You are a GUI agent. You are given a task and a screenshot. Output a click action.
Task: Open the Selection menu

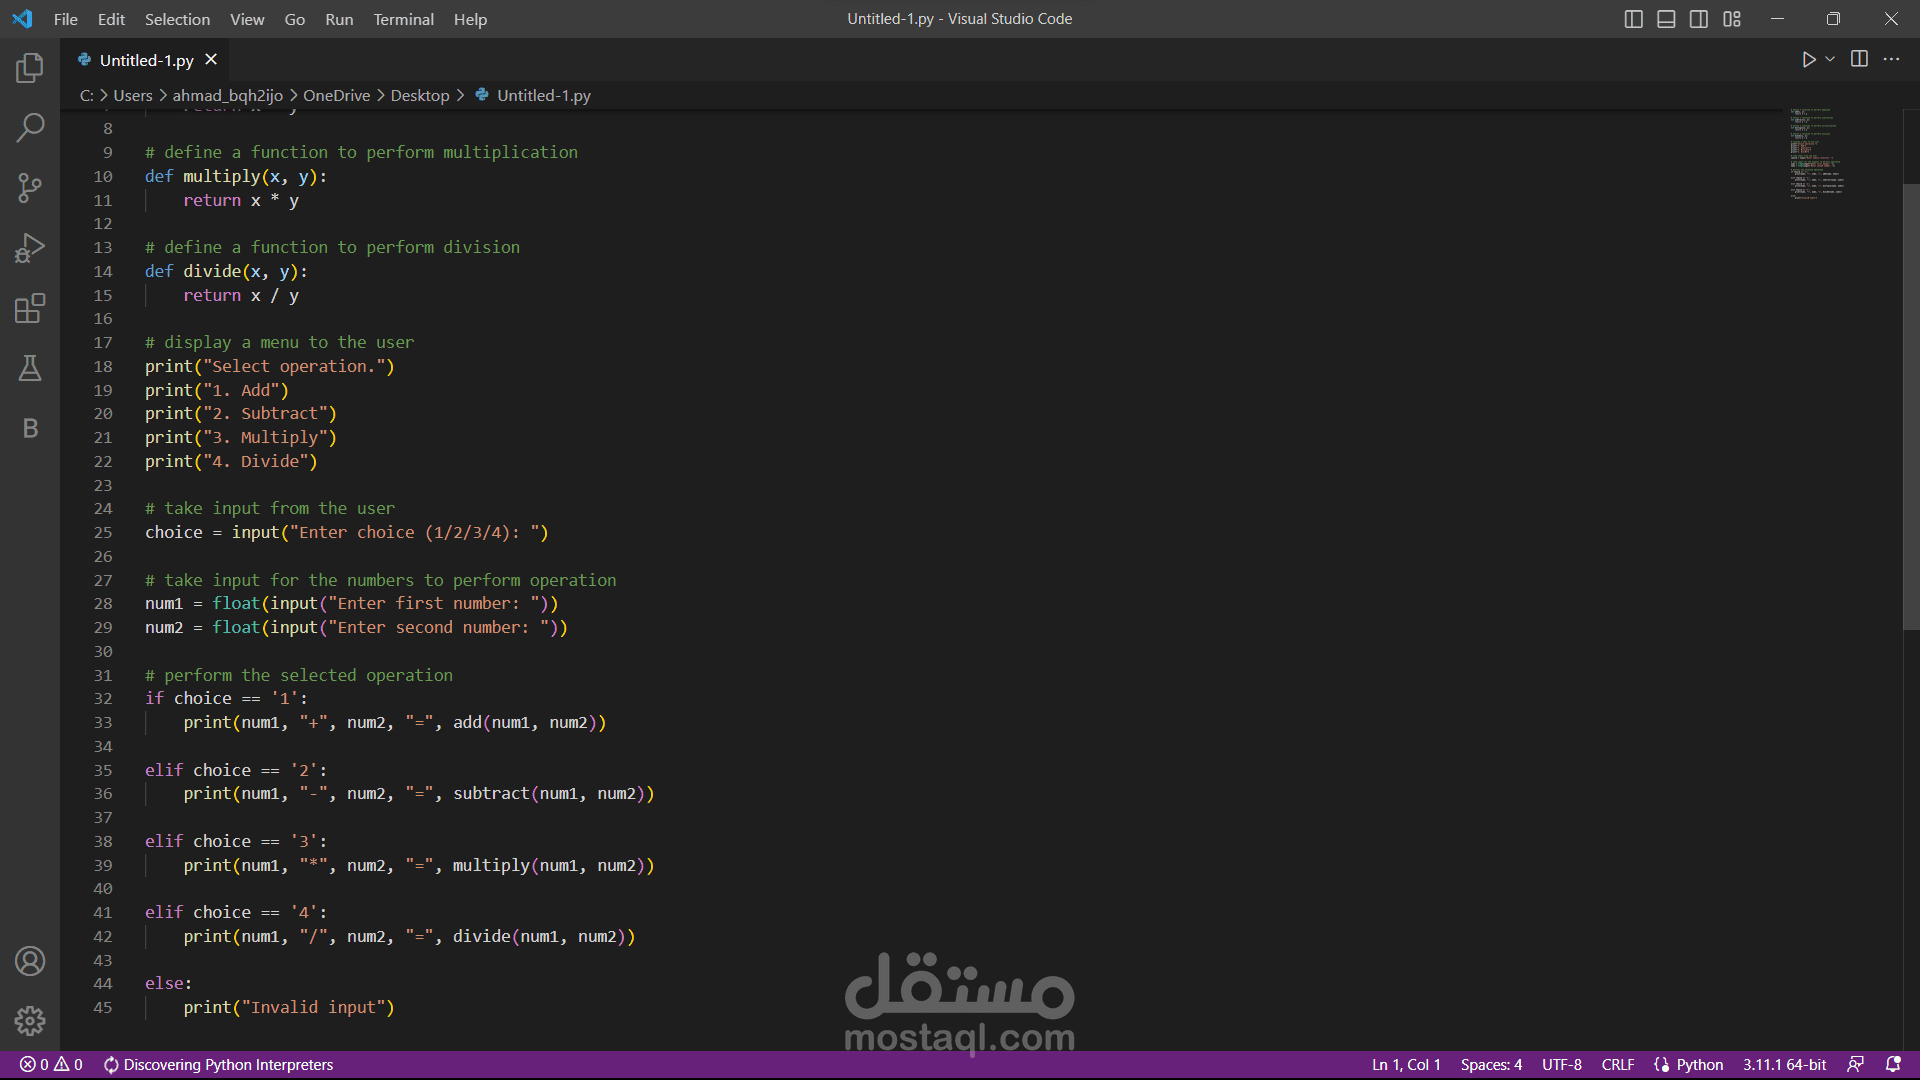coord(177,19)
